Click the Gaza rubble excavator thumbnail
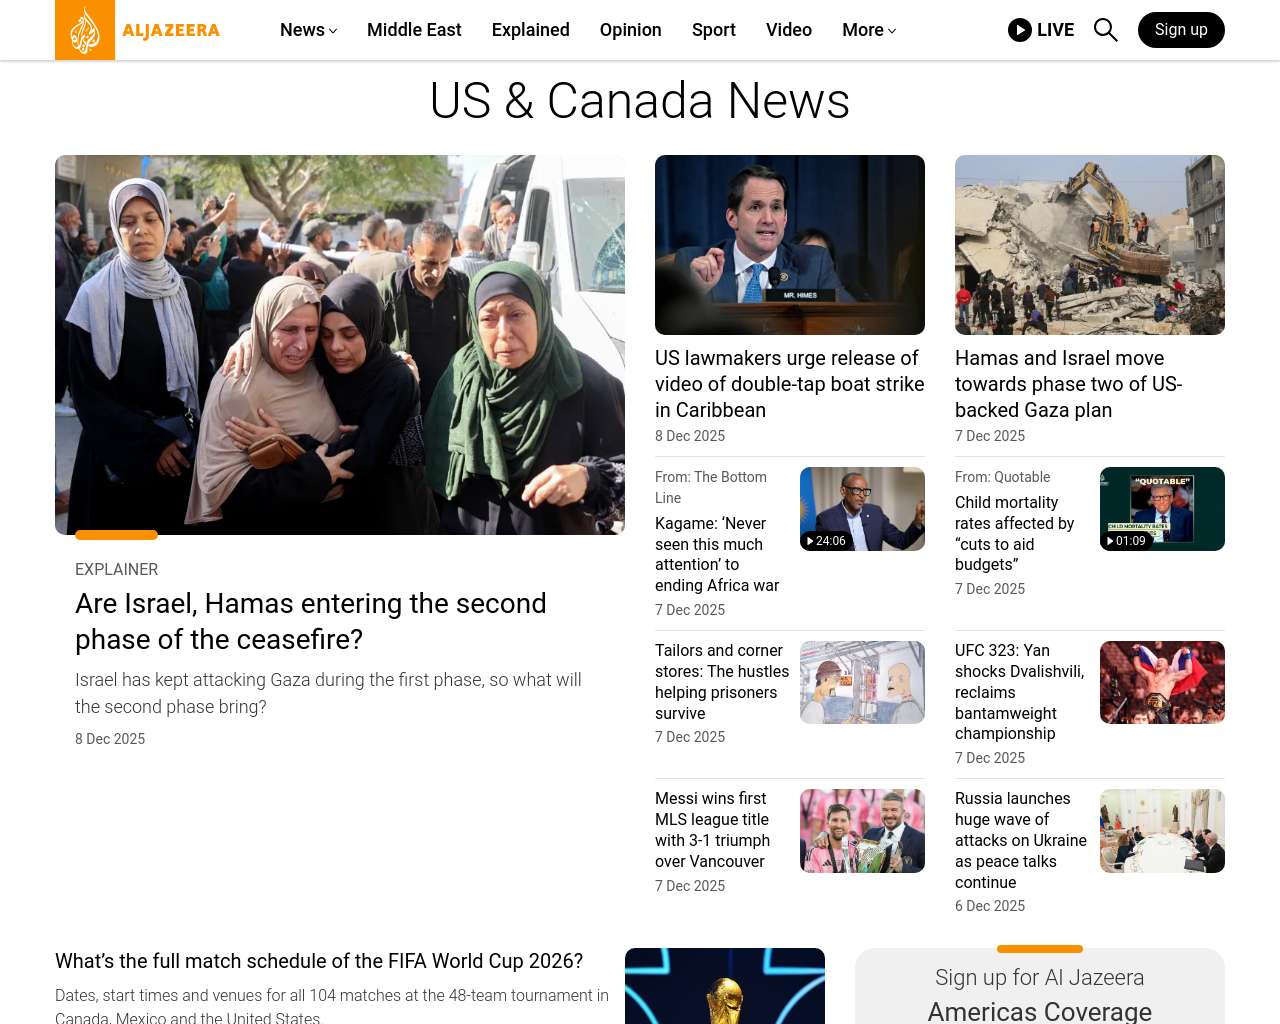 [x=1090, y=245]
